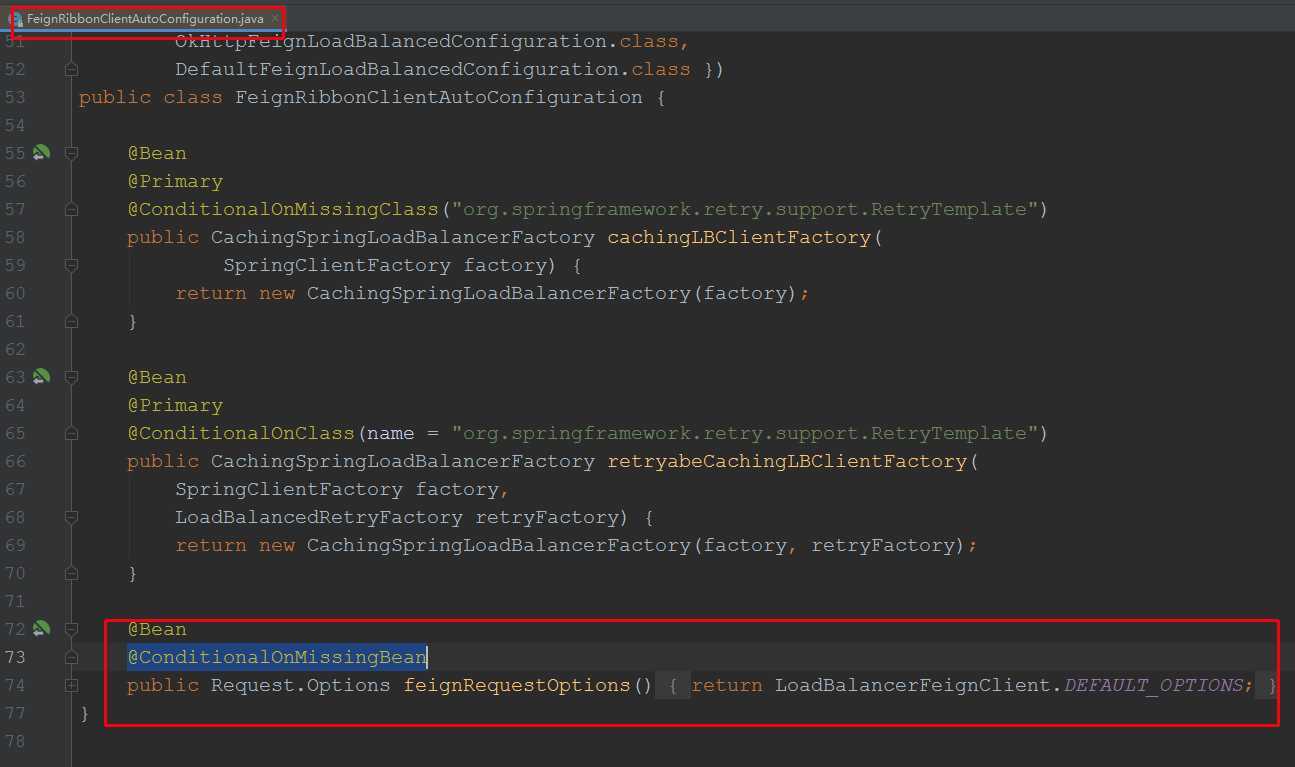This screenshot has height=767, width=1295.
Task: Click the fold marker on line 73
Action: coord(71,657)
